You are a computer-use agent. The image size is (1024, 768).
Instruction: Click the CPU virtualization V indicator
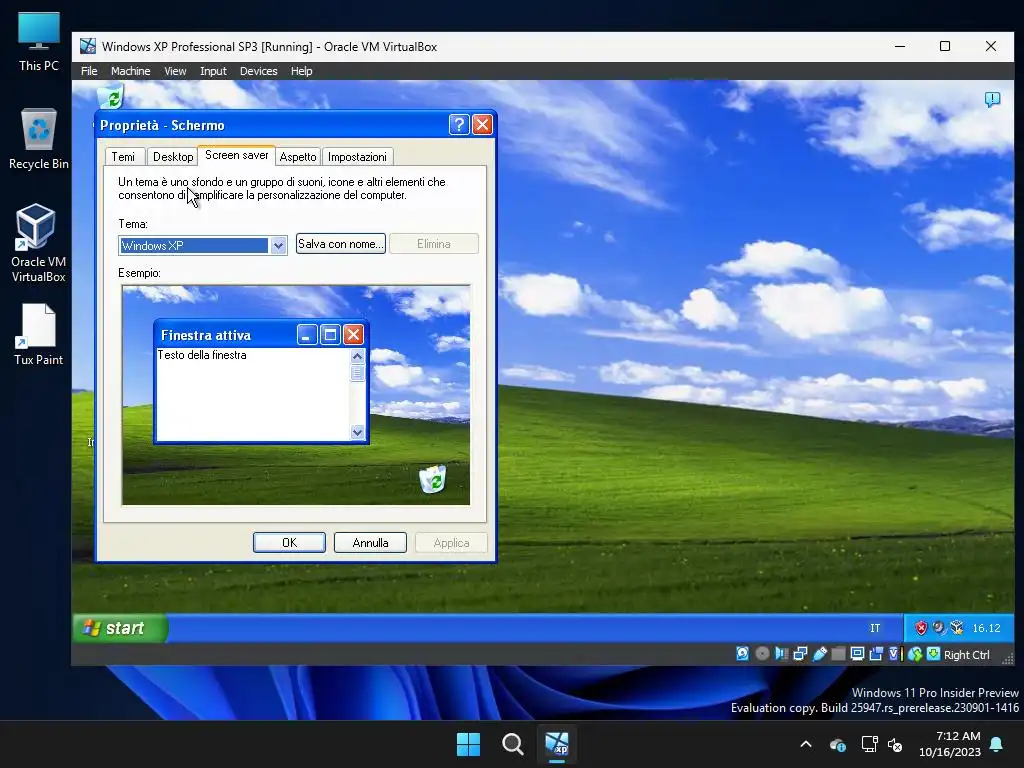[x=894, y=654]
